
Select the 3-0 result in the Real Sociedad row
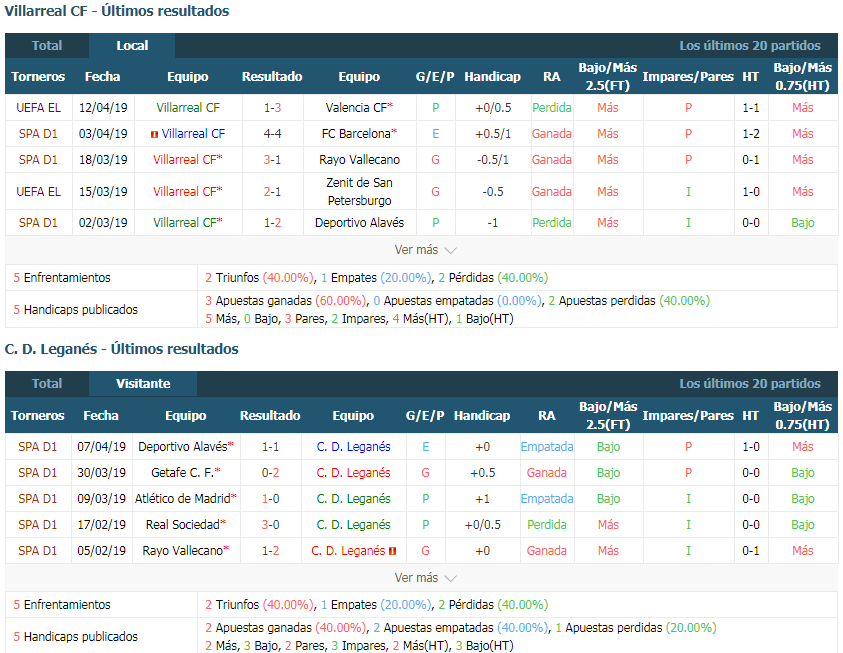click(270, 525)
